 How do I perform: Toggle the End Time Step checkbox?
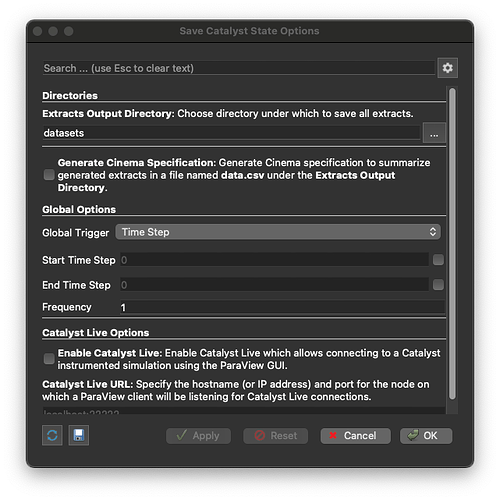(x=438, y=285)
